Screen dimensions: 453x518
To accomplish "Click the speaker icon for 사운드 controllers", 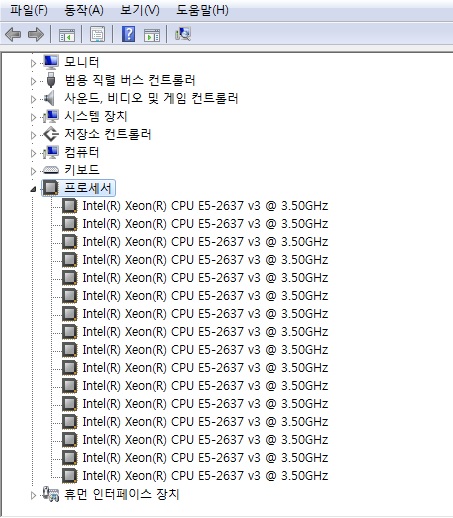I will click(49, 98).
